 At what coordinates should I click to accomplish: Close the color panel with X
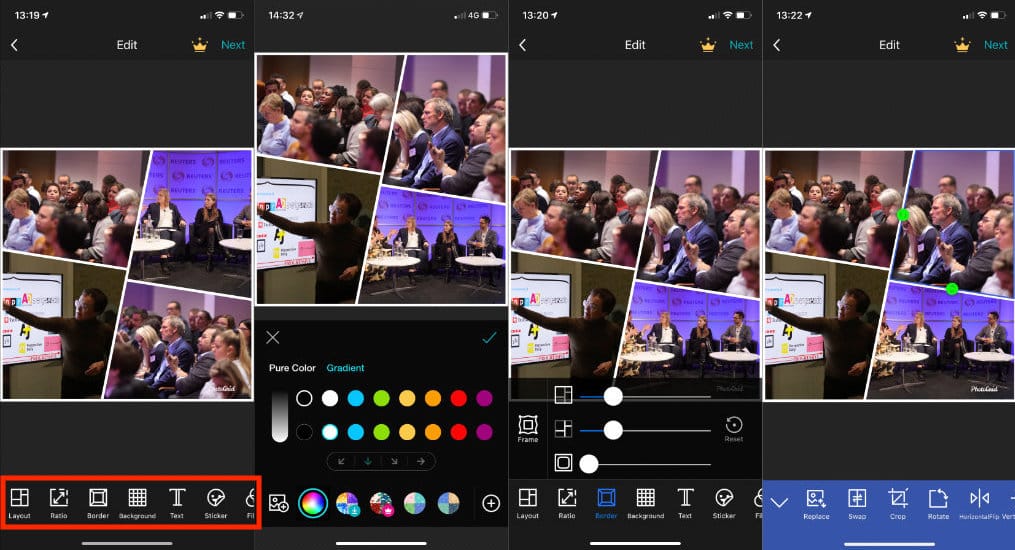[273, 338]
